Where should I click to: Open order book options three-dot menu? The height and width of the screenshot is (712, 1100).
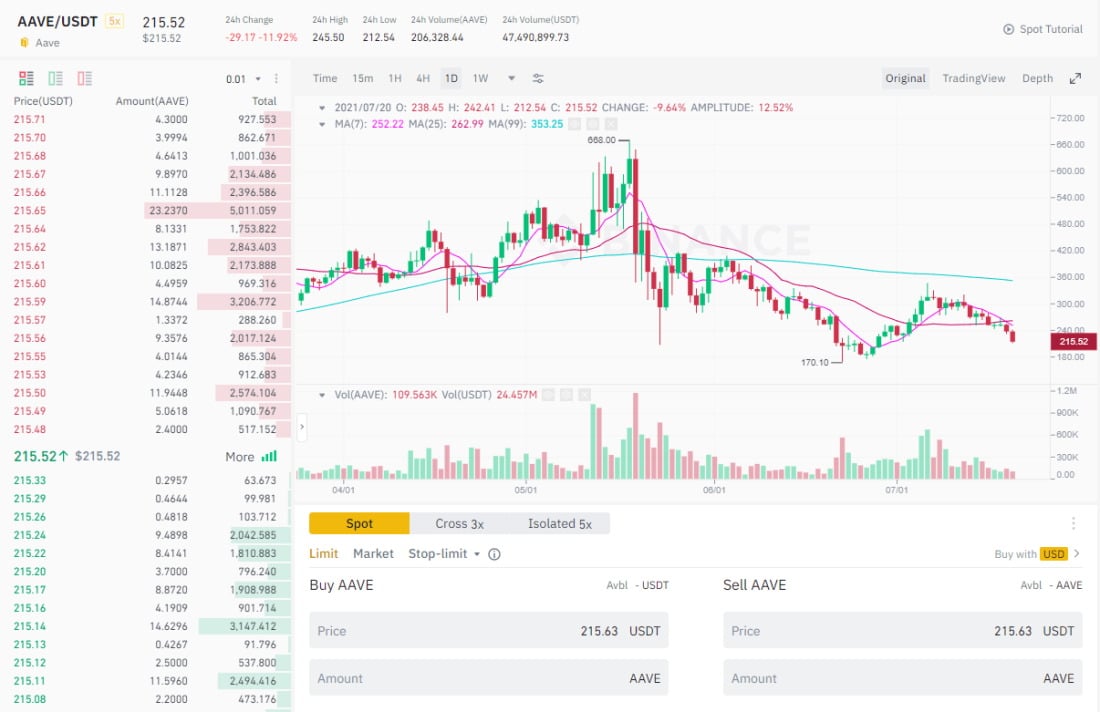click(x=276, y=79)
